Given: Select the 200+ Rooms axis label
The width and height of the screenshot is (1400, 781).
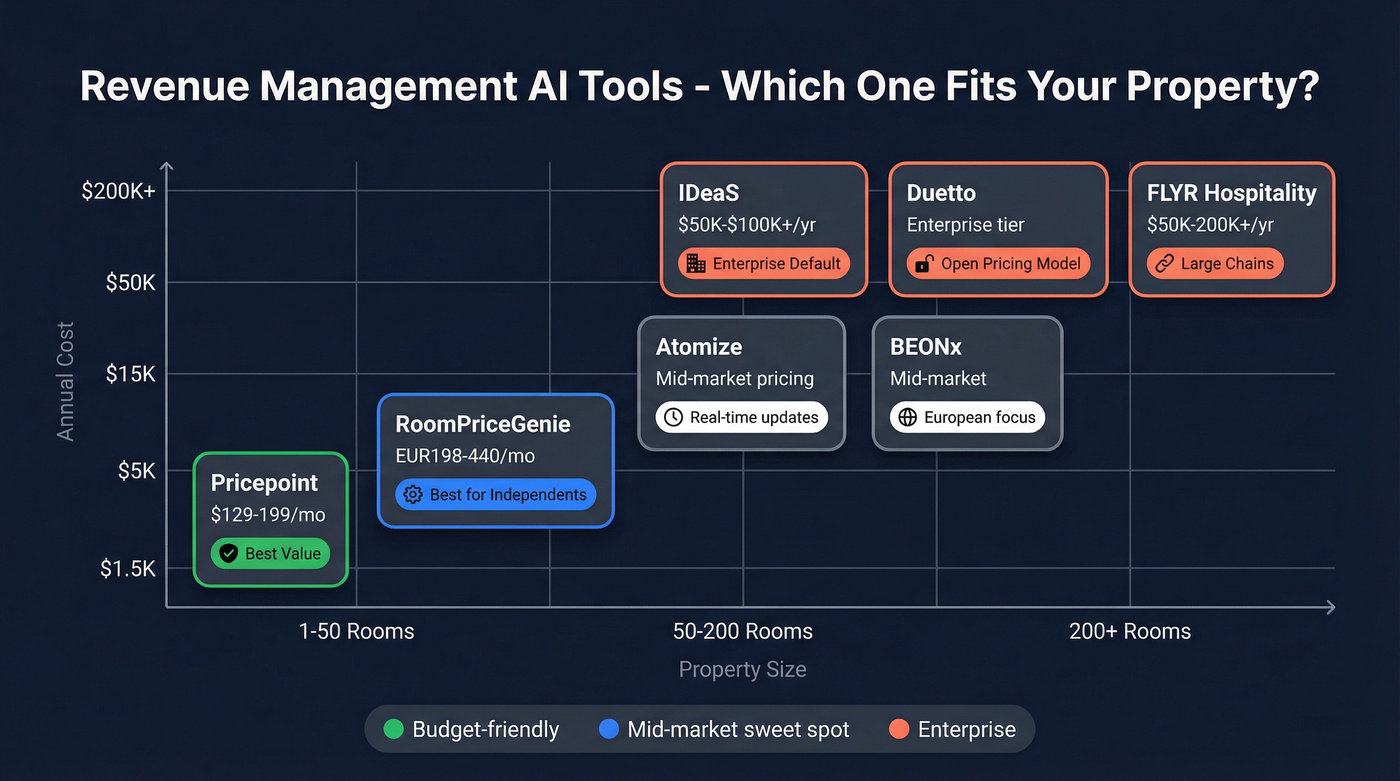Looking at the screenshot, I should 1130,631.
